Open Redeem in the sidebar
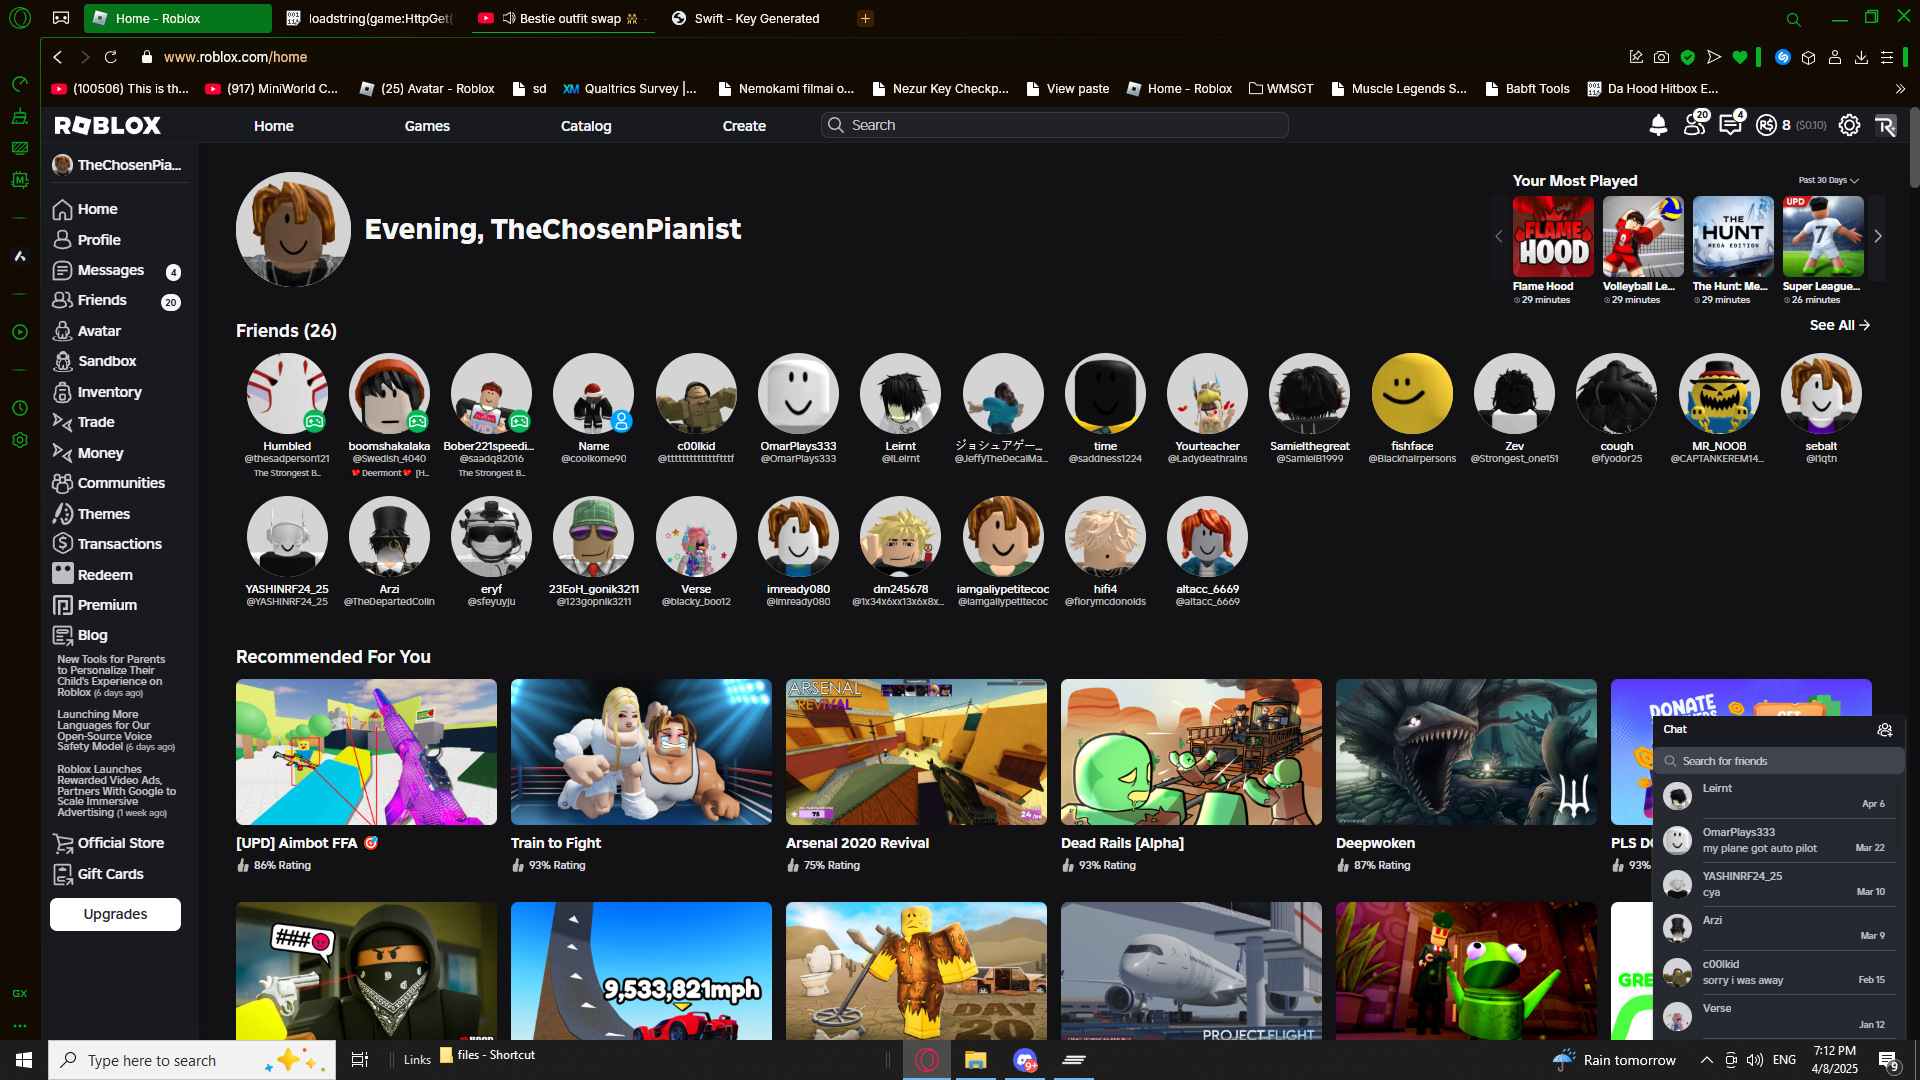Screen dimensions: 1920x1080 click(104, 575)
